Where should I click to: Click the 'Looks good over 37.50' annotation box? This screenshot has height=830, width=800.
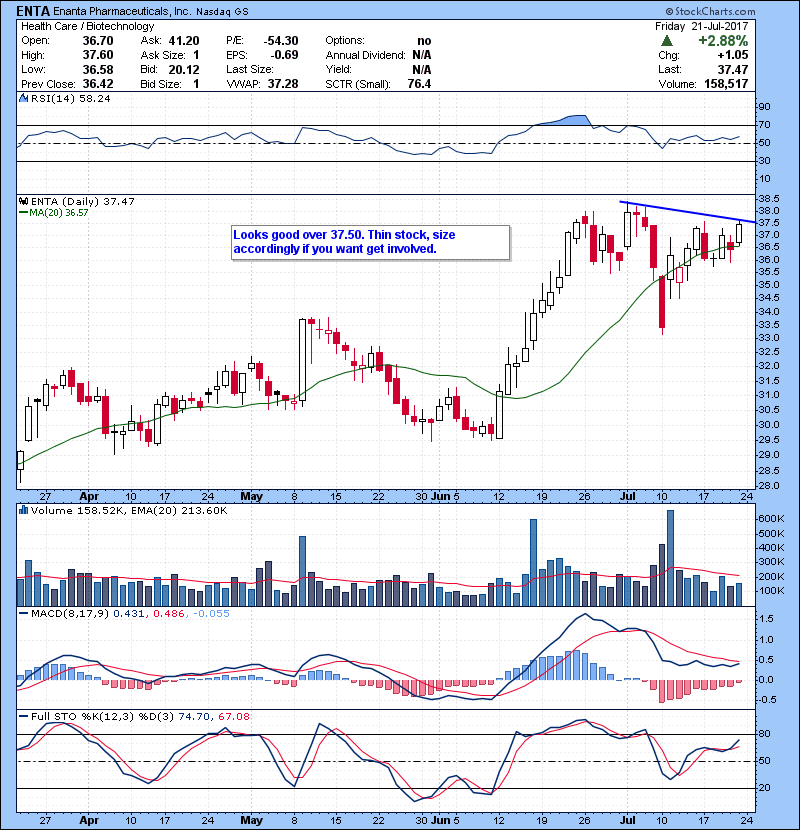pyautogui.click(x=371, y=242)
